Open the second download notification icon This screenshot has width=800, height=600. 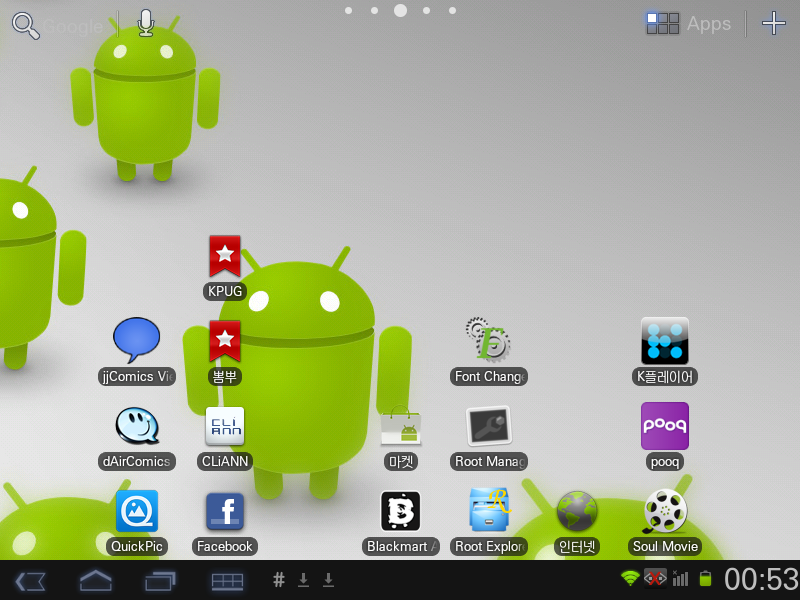coord(329,580)
